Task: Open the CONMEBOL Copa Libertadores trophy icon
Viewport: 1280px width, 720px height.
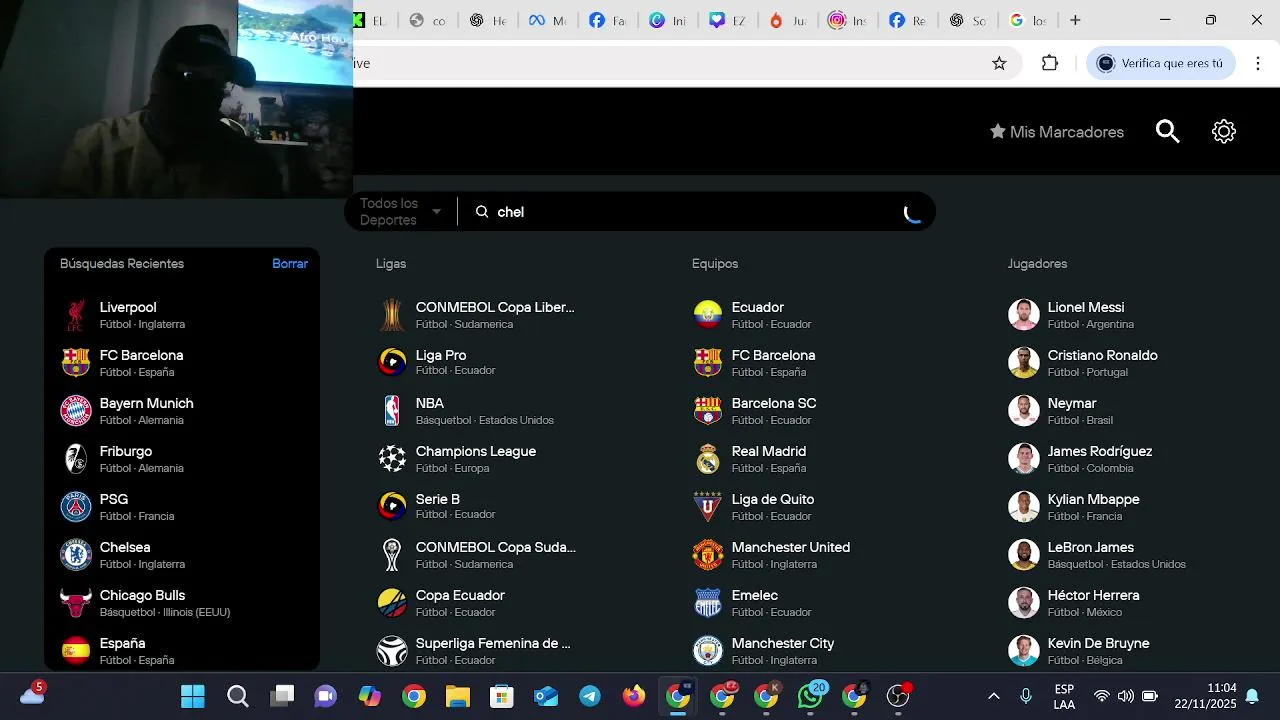Action: click(x=392, y=315)
